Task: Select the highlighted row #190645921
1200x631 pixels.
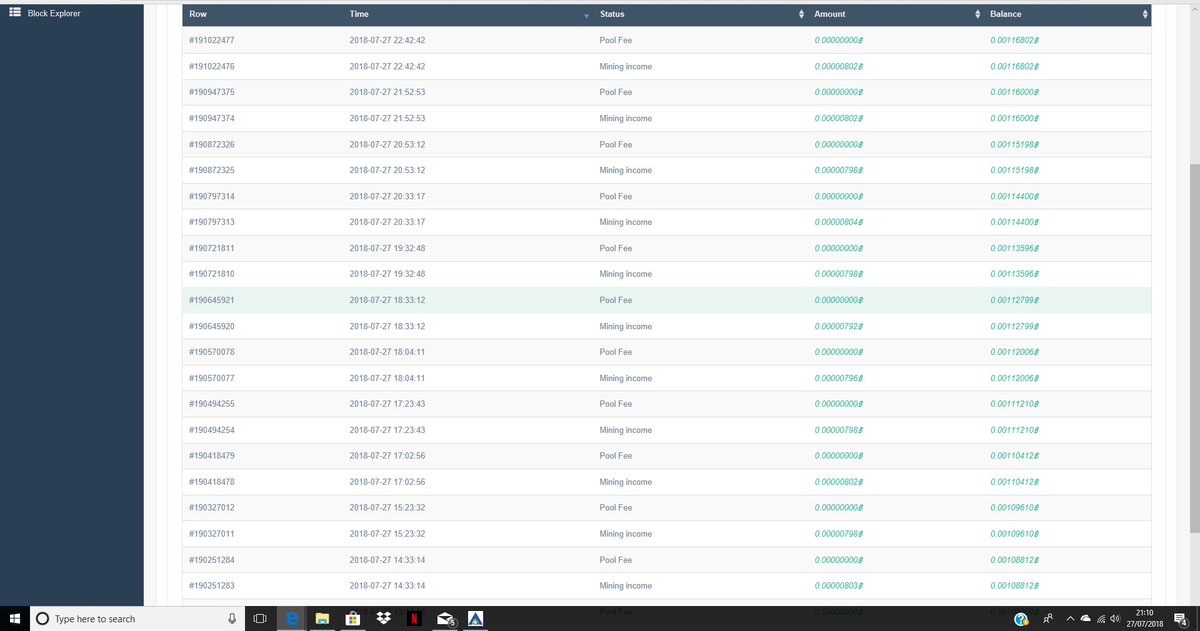Action: 666,300
